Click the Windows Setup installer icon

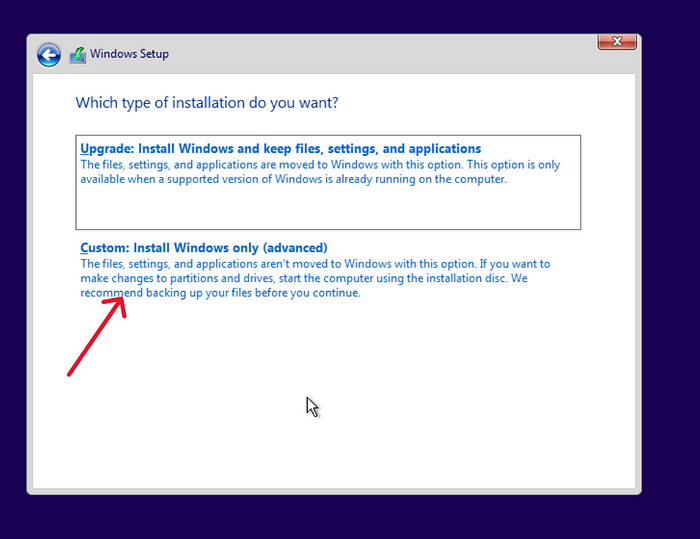pos(78,55)
